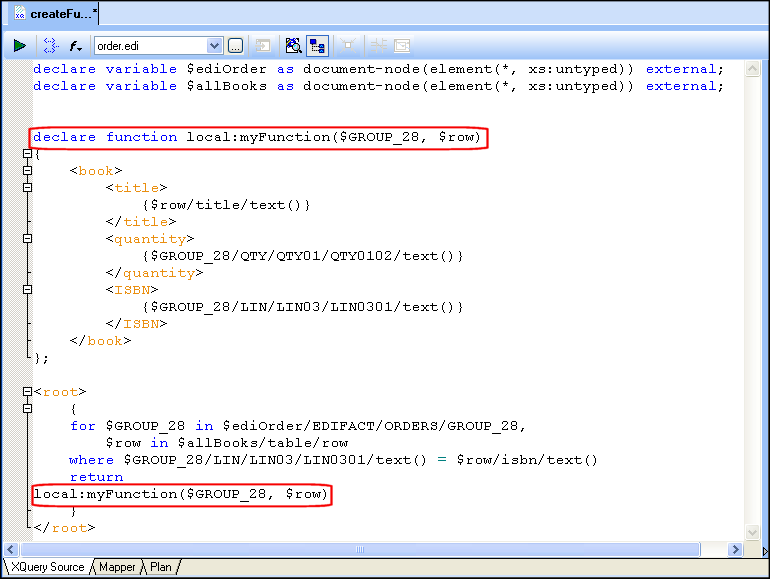
Task: Click '{$row/title/text()}' expression
Action: (226, 205)
